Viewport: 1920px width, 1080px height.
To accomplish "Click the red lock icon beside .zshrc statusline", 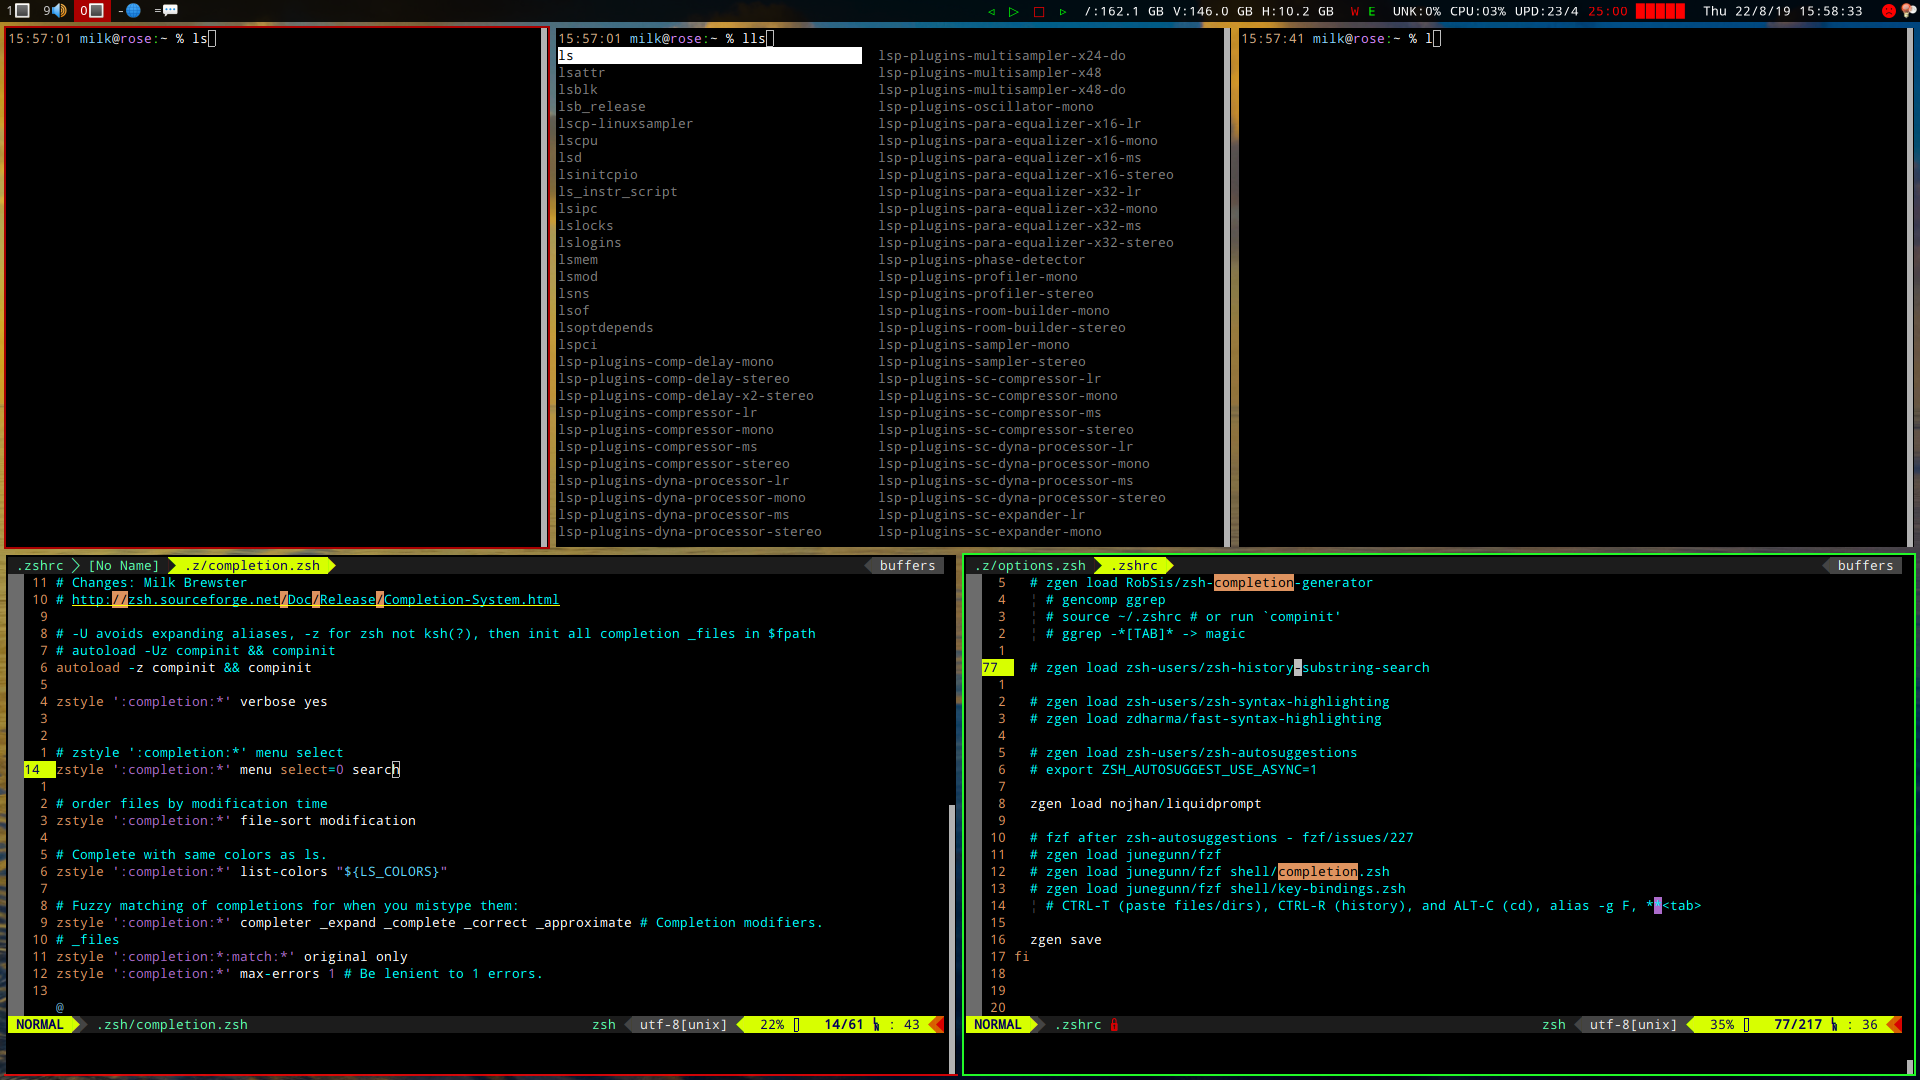I will pyautogui.click(x=1113, y=1024).
